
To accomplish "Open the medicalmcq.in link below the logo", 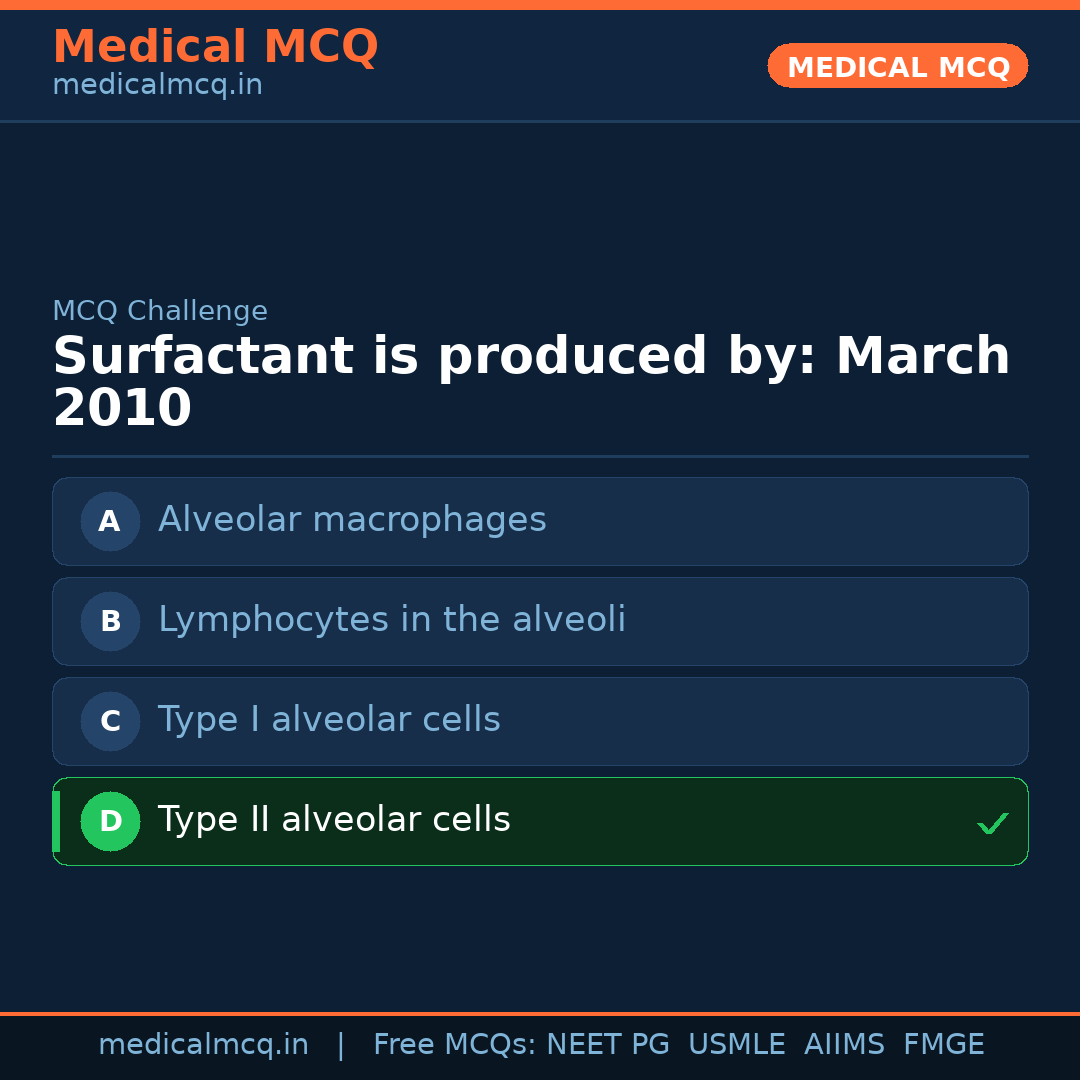I will (x=156, y=84).
